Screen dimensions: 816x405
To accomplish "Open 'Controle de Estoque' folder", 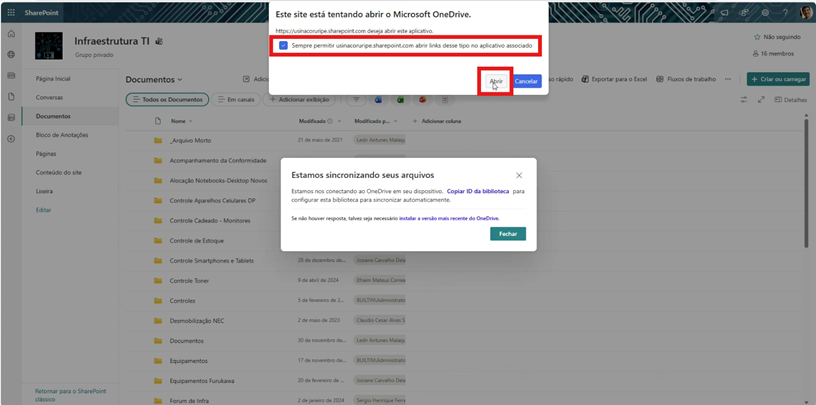I will (197, 241).
